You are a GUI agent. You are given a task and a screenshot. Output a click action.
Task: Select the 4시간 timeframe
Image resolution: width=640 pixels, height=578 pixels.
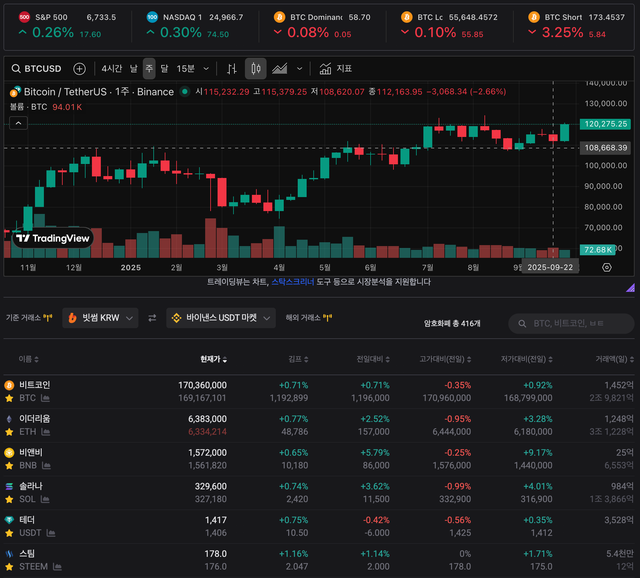click(x=112, y=69)
